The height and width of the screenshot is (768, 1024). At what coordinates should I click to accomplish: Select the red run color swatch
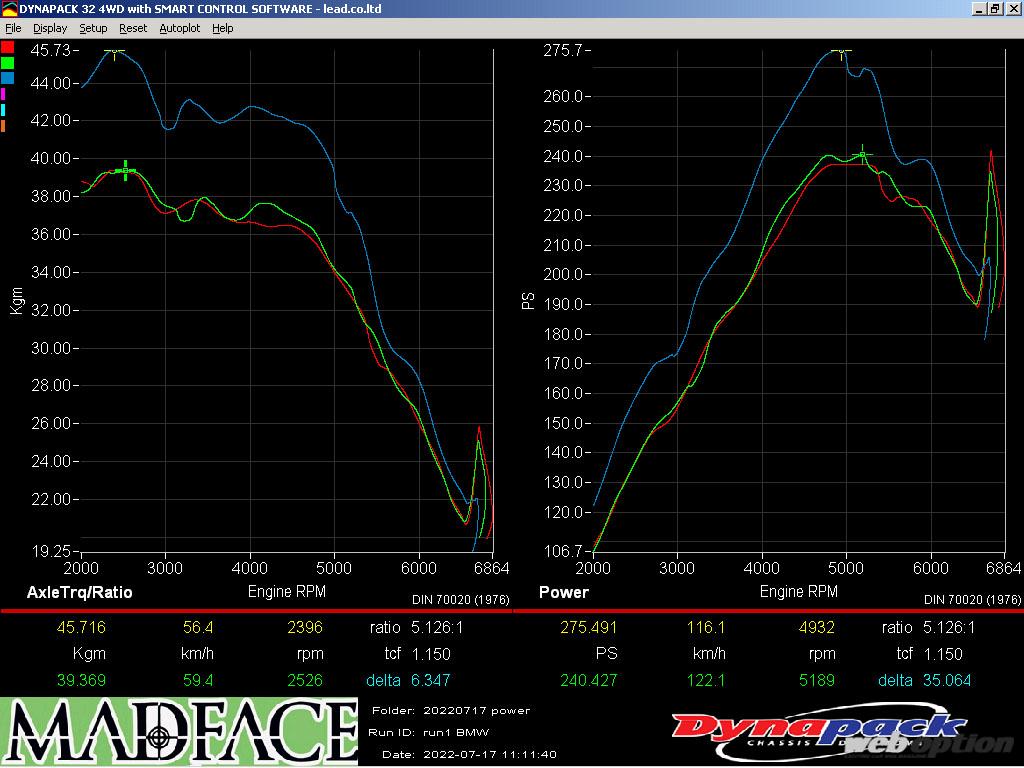(7, 46)
